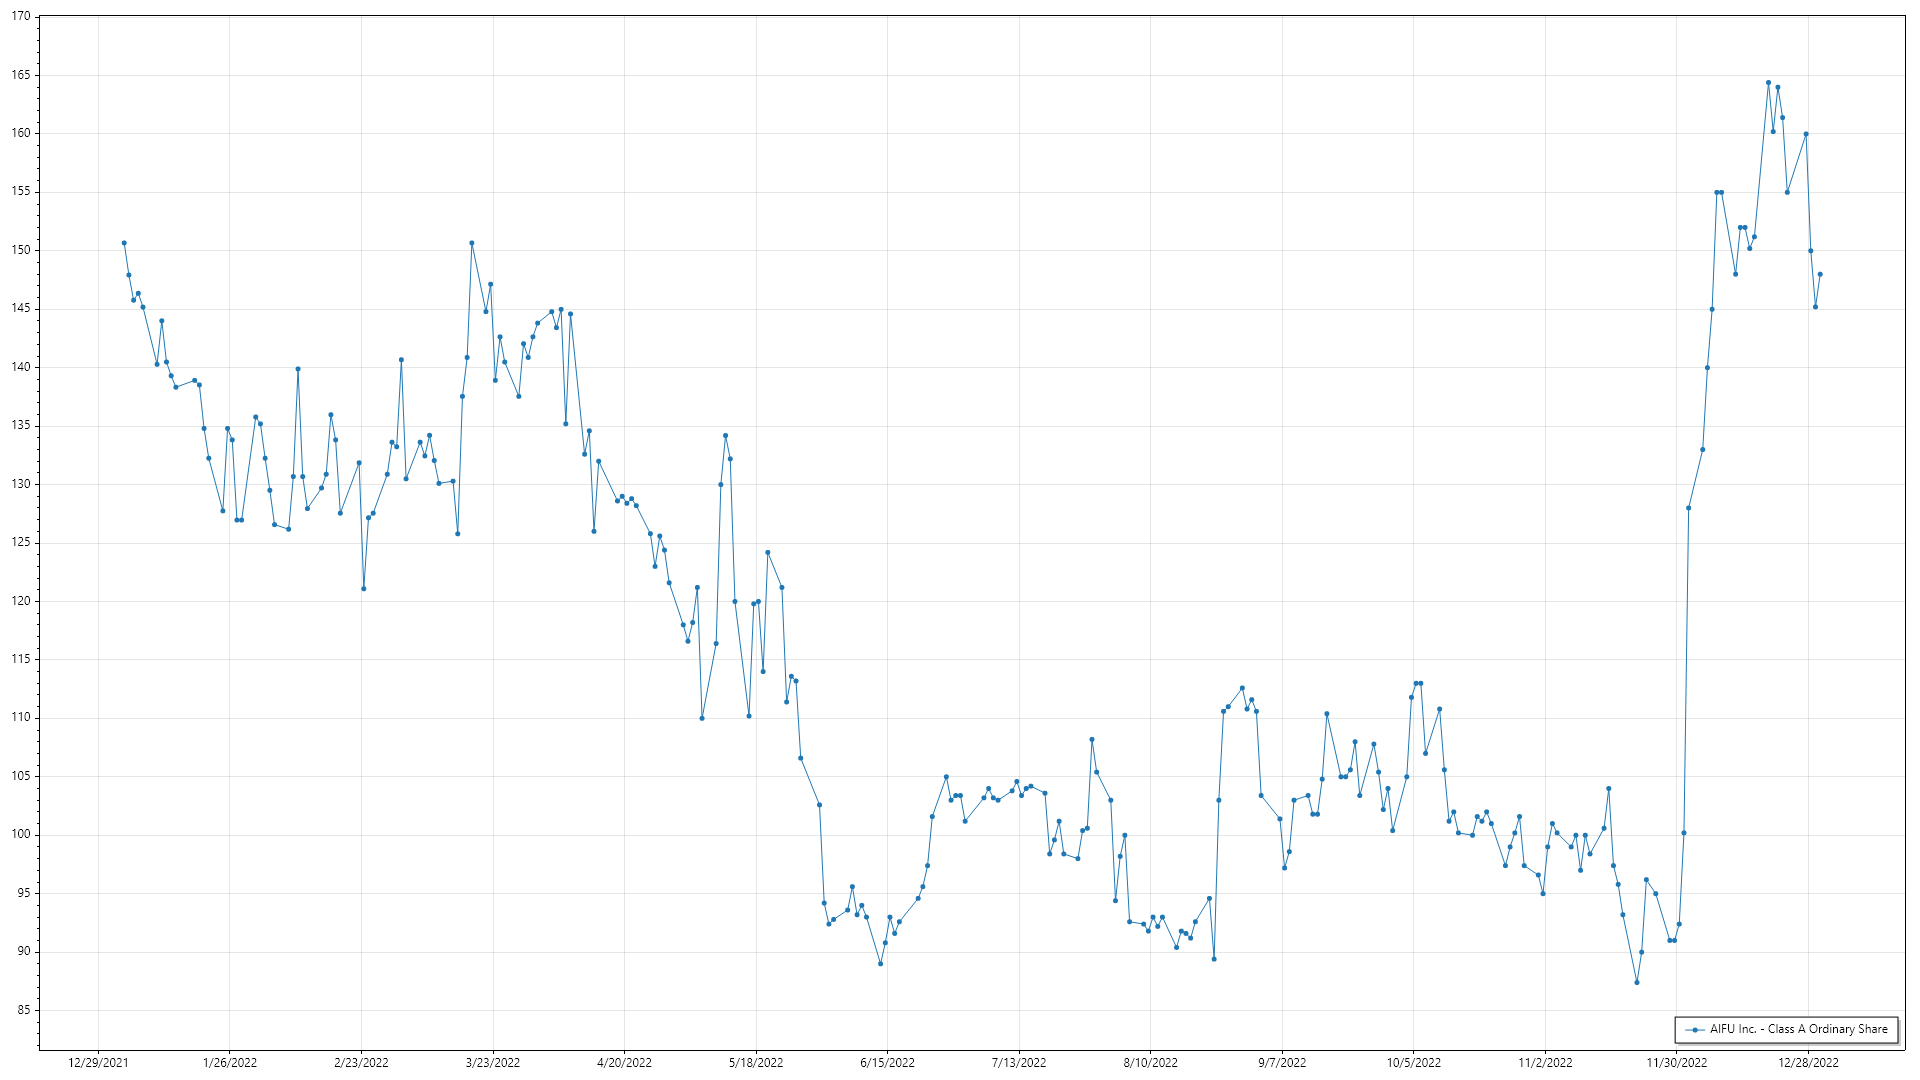Click the 5/18/2022 x-axis date label
The width and height of the screenshot is (1920, 1080).
click(756, 1063)
